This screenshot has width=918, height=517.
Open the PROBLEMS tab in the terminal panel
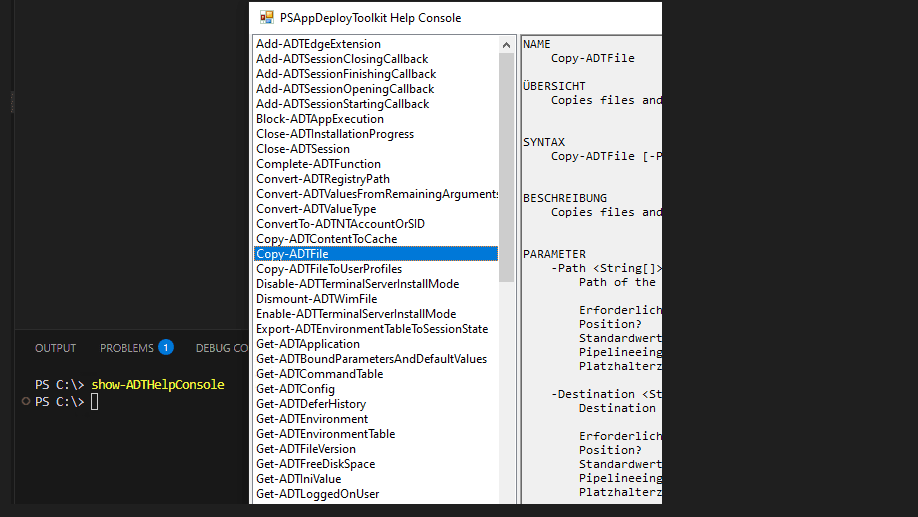[126, 348]
